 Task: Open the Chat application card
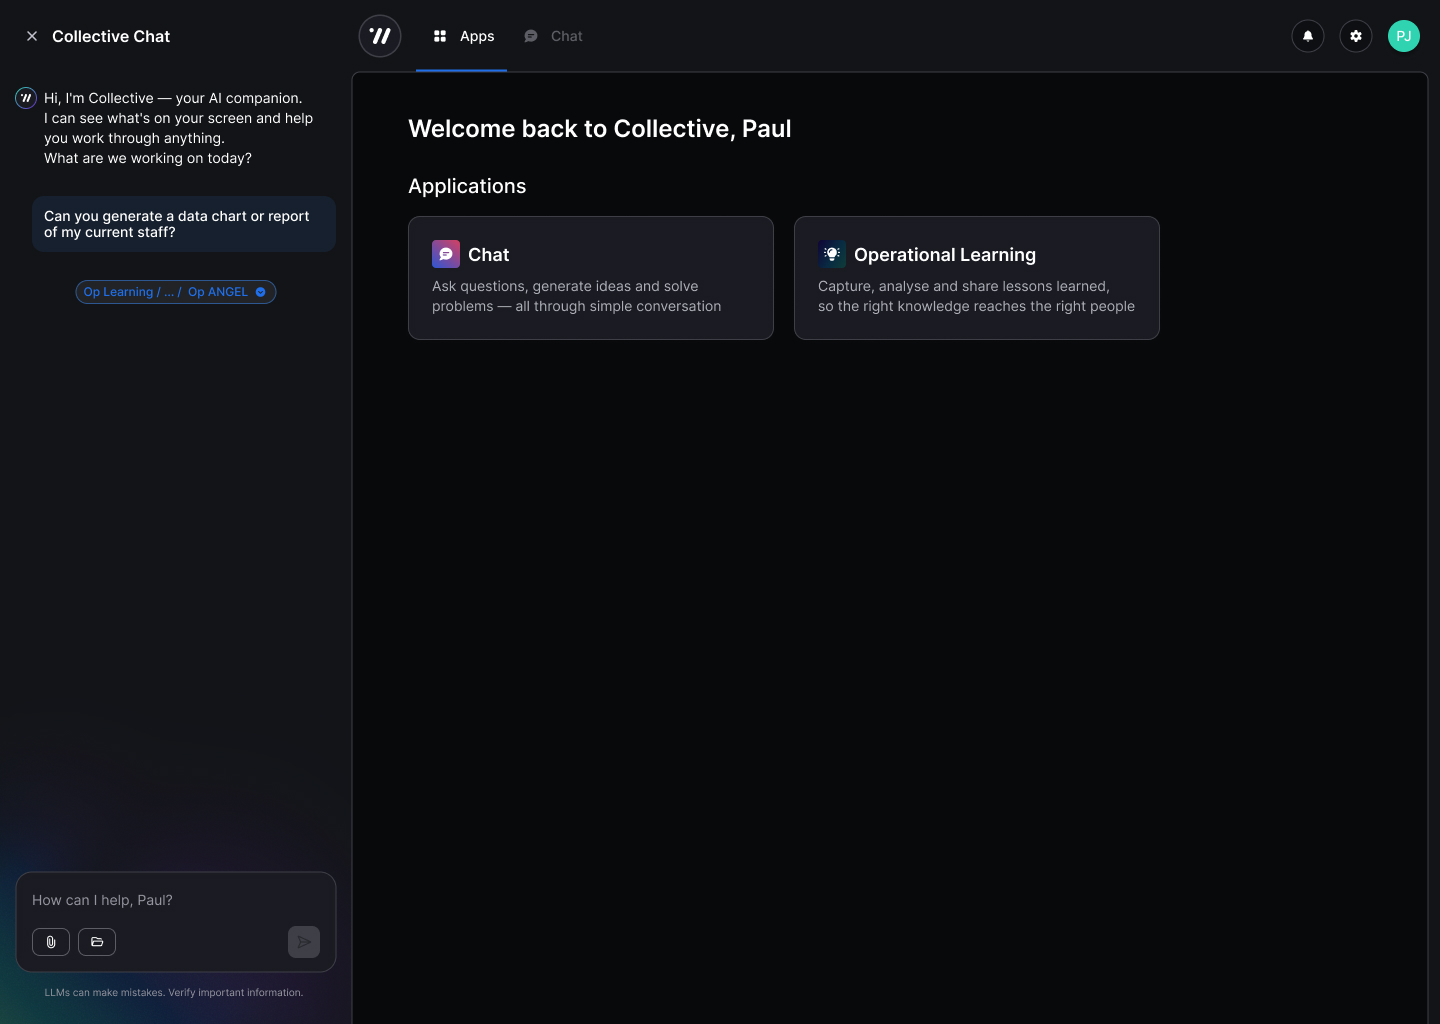[x=591, y=278]
